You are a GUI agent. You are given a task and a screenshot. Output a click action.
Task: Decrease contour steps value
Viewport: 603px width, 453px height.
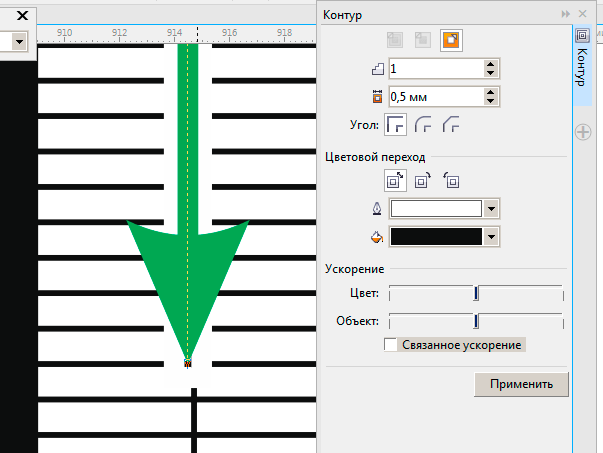(x=490, y=73)
